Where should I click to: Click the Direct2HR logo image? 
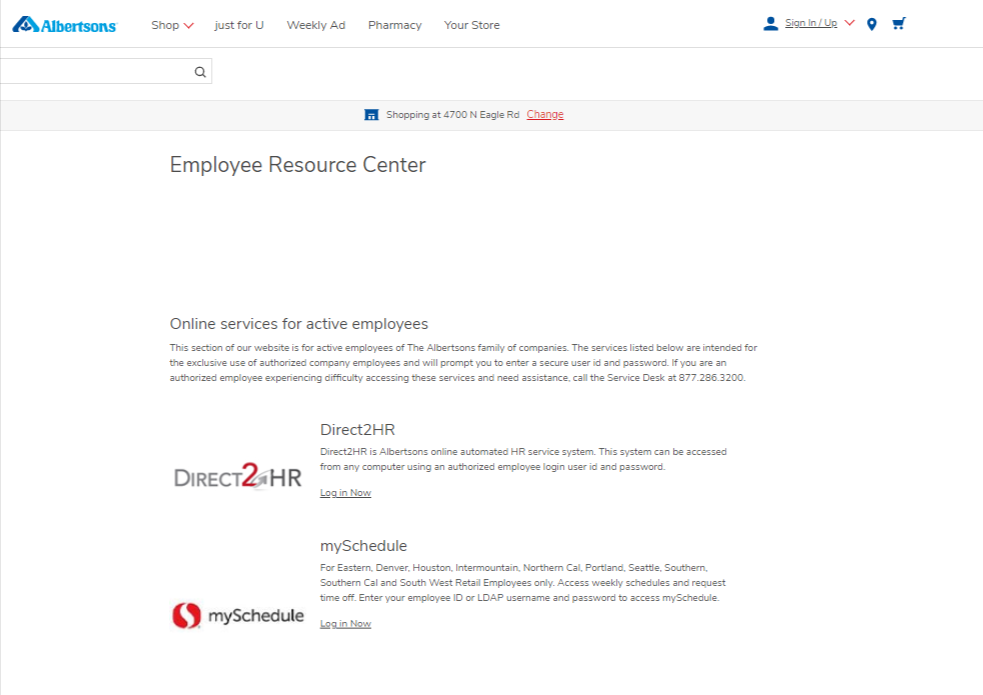237,477
